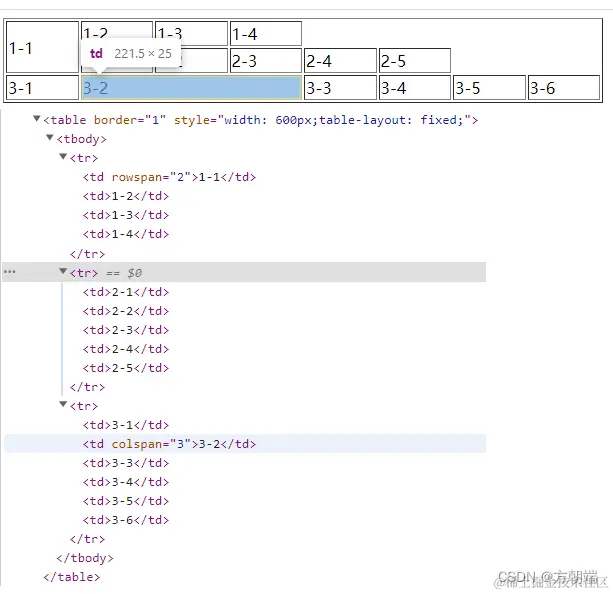613x594 pixels.
Task: Collapse the third tr element triangle
Action: coord(63,404)
